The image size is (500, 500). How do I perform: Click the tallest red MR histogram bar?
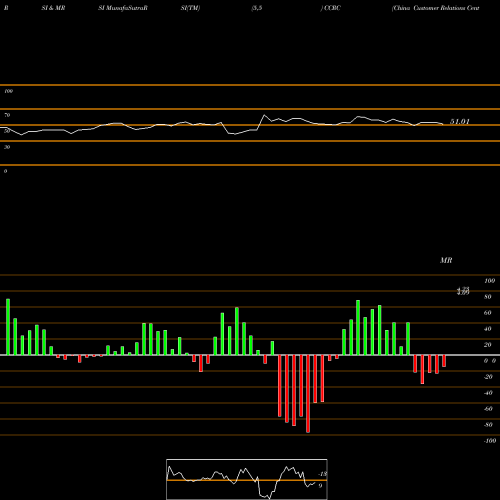coord(308,394)
